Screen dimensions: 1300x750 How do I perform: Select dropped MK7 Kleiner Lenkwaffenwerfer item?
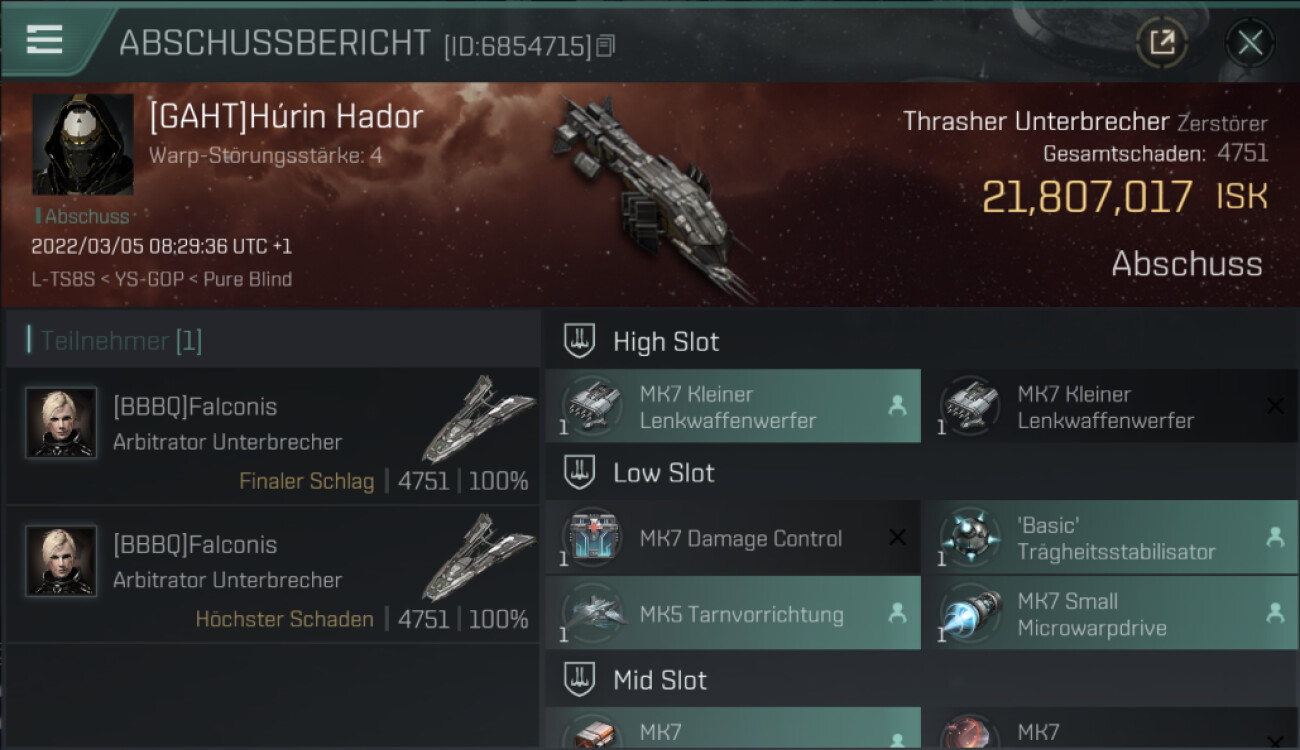pos(733,406)
